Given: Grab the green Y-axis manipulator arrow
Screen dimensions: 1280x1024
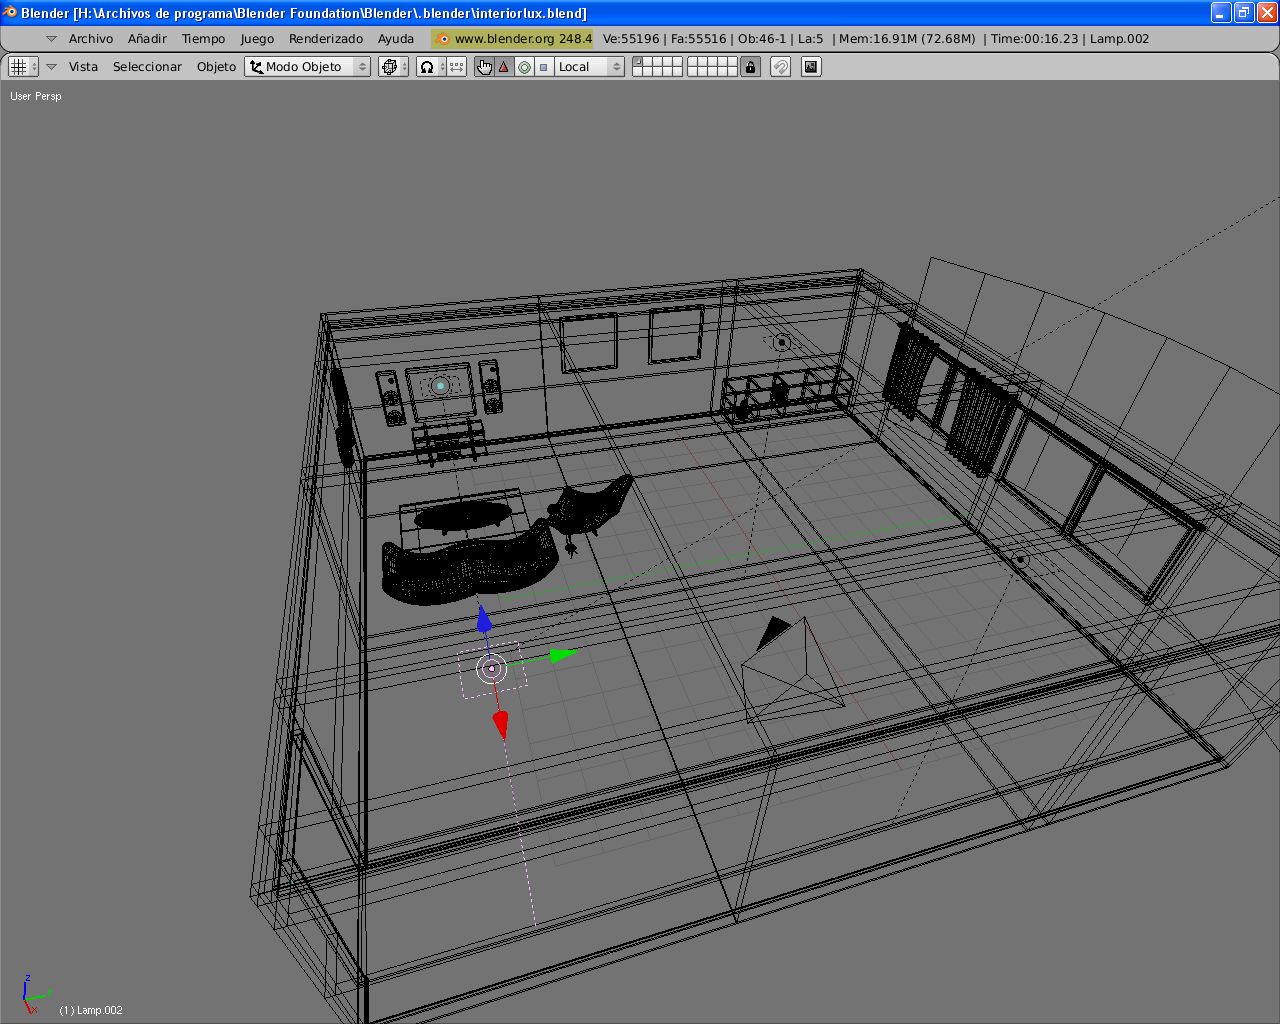Looking at the screenshot, I should [563, 655].
